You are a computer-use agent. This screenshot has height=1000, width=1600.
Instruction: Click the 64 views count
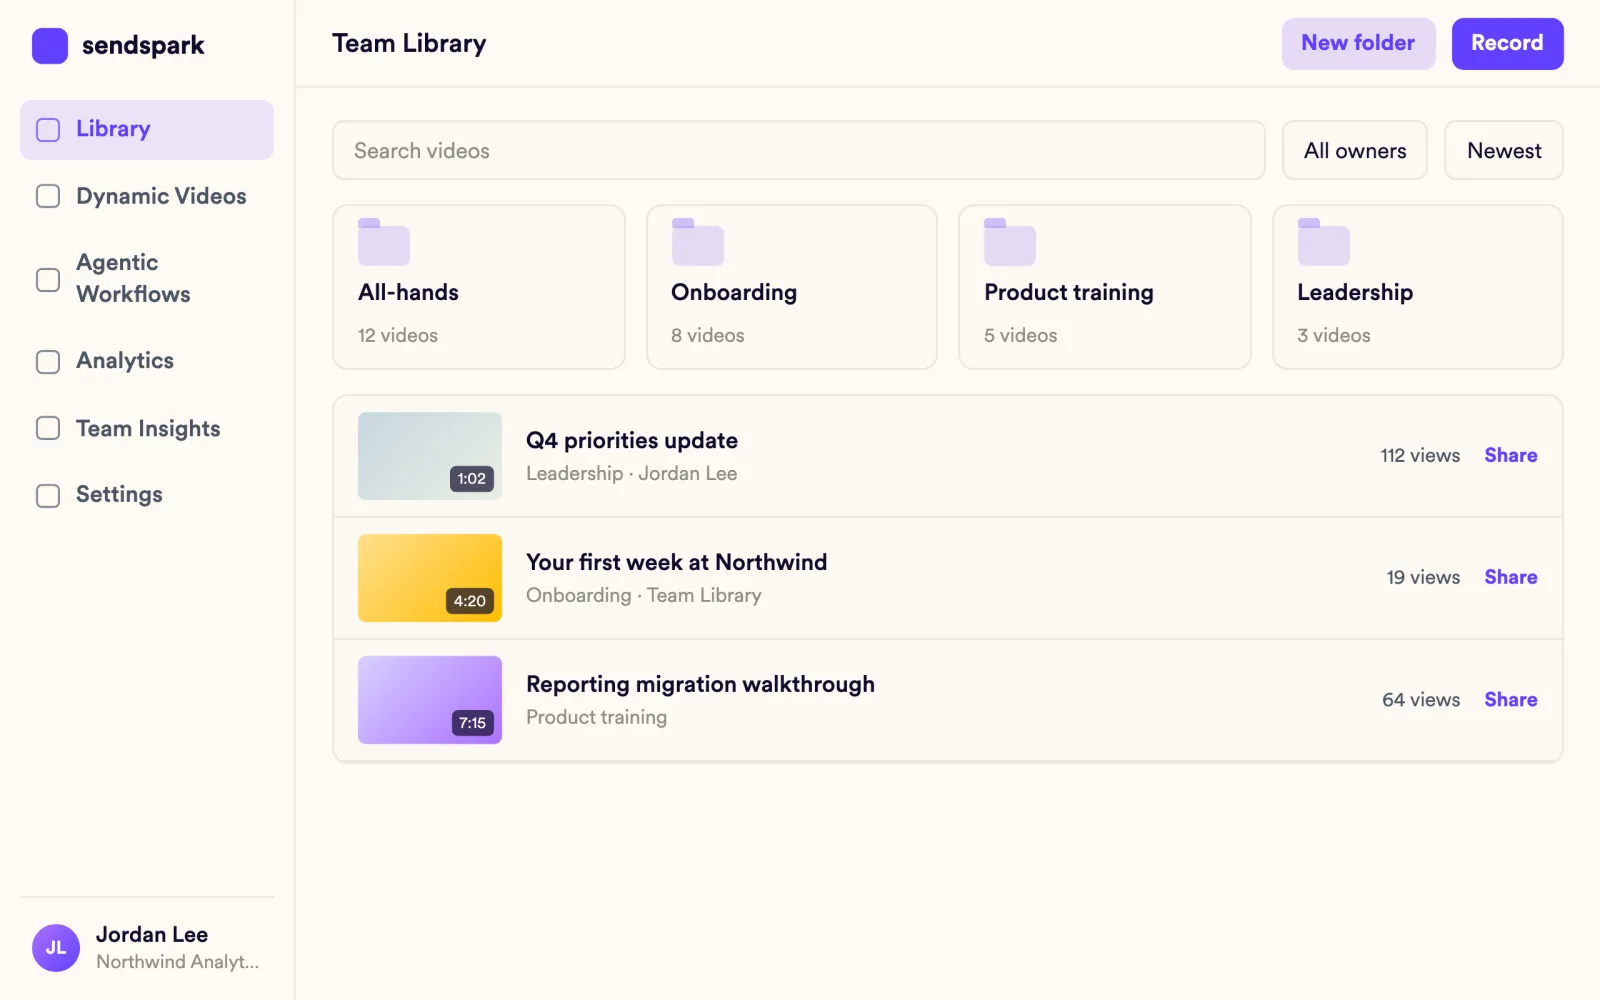click(x=1421, y=700)
